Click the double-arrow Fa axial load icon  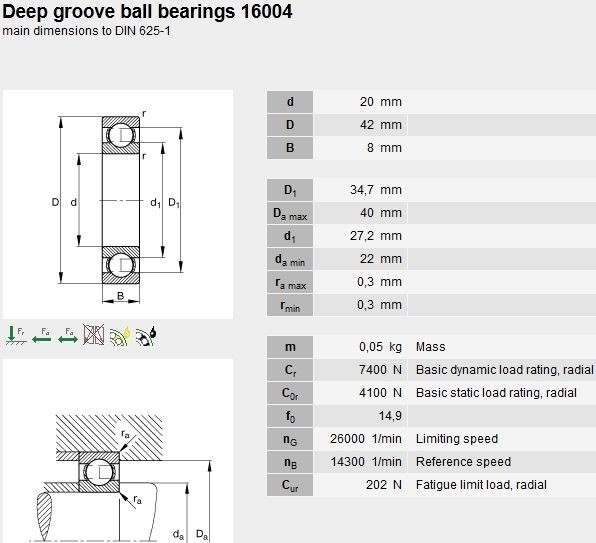(x=68, y=336)
